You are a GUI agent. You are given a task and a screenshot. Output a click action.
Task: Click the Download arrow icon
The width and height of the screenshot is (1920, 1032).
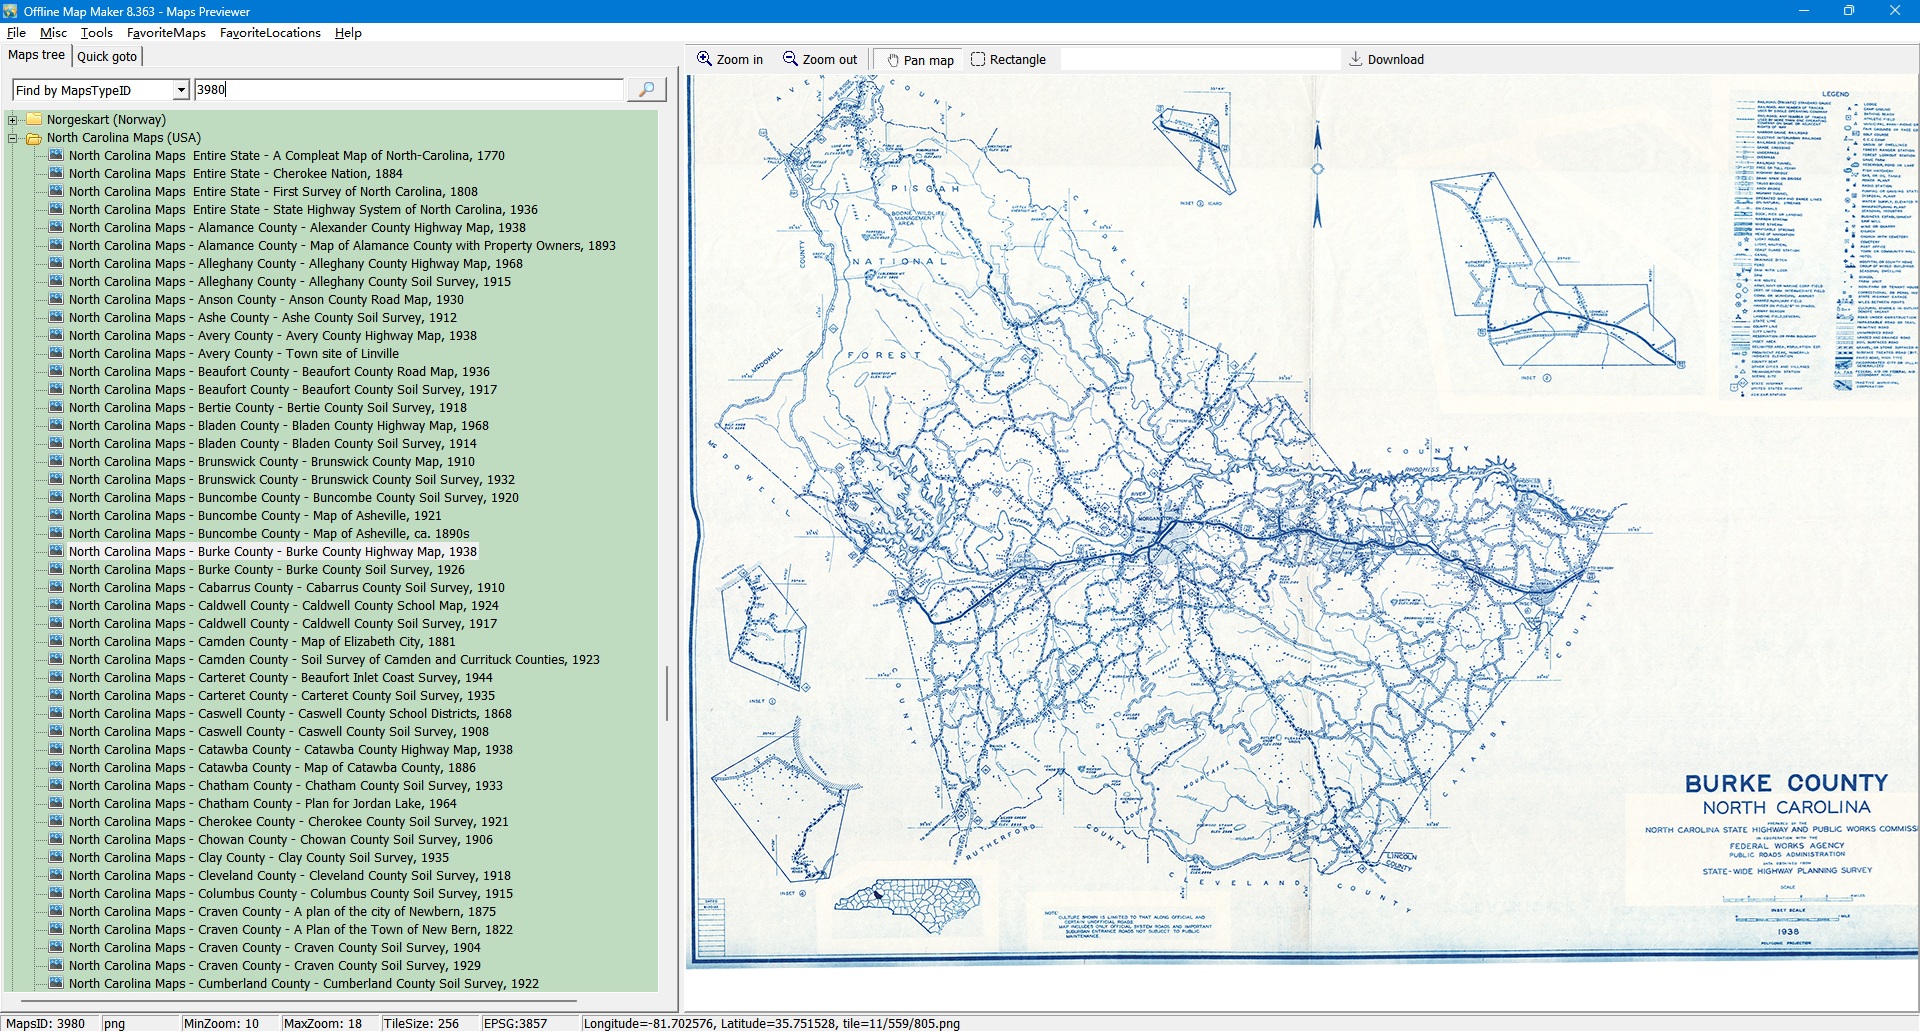click(x=1356, y=59)
